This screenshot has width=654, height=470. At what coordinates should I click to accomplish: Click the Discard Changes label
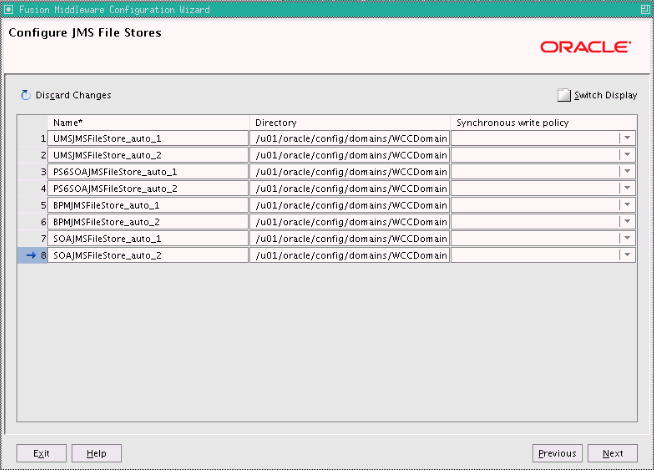tap(73, 95)
